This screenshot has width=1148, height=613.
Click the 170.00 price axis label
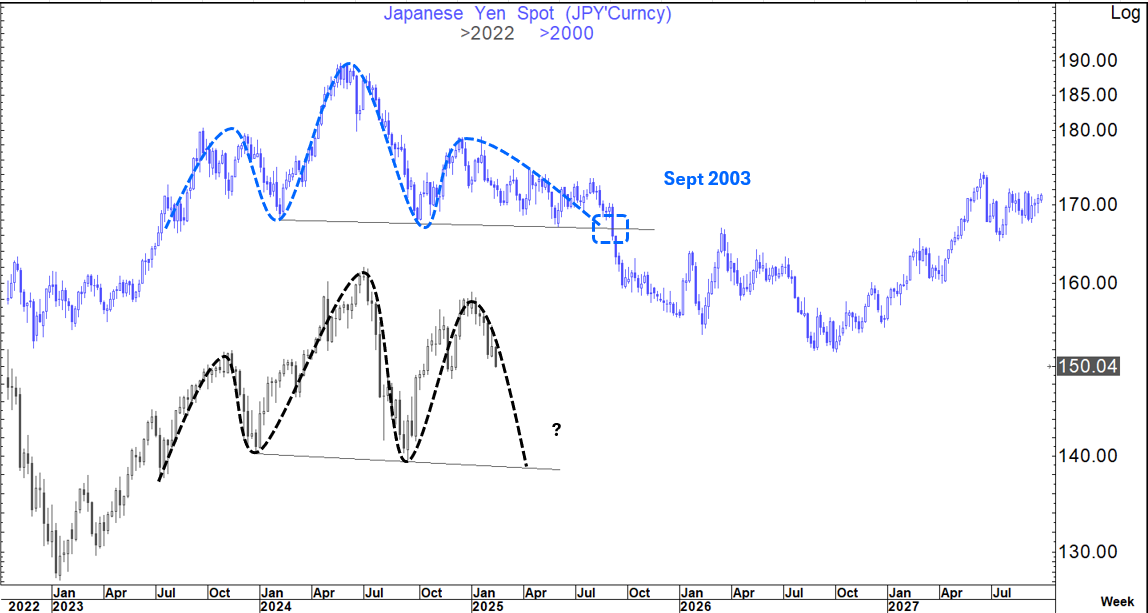(x=1089, y=204)
